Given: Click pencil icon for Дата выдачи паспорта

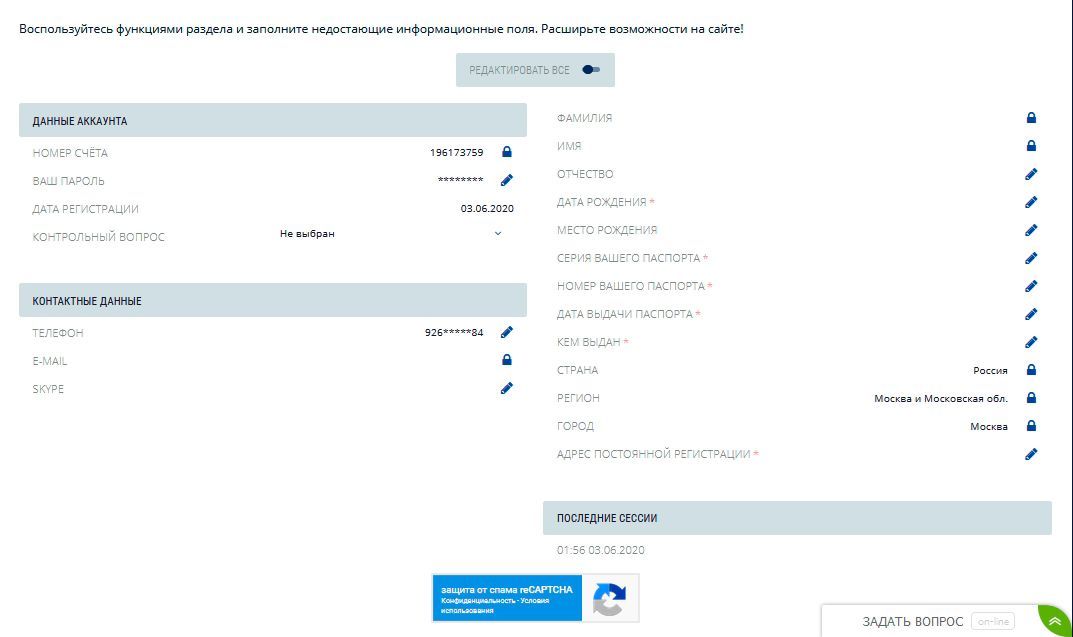Looking at the screenshot, I should coord(1031,314).
